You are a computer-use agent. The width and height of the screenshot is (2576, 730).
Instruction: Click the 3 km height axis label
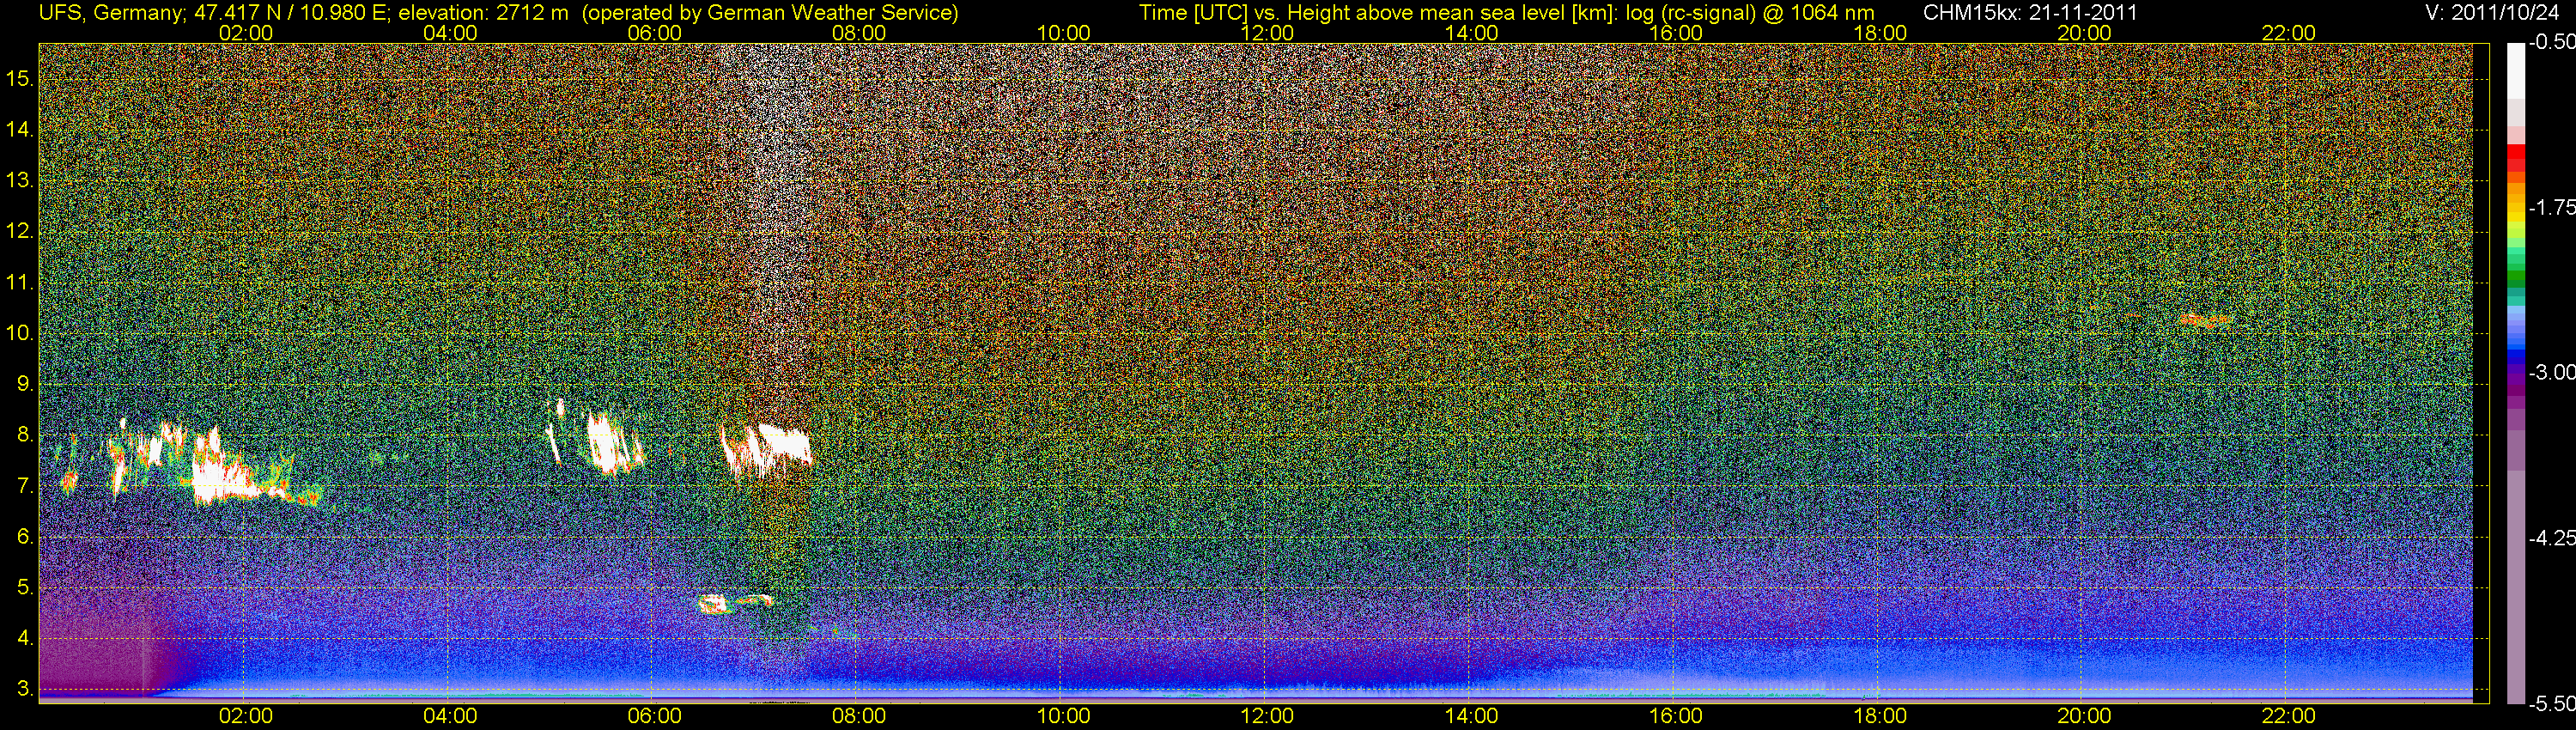pyautogui.click(x=26, y=688)
